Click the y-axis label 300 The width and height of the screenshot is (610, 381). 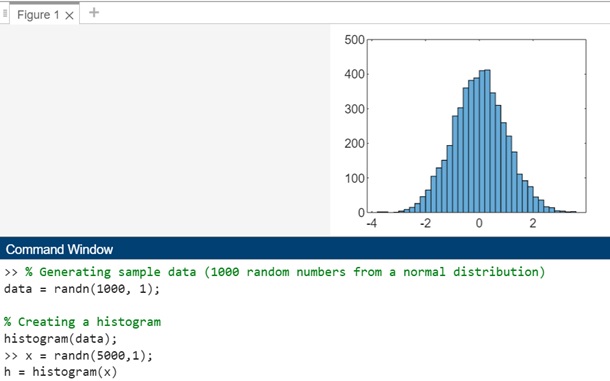point(354,109)
